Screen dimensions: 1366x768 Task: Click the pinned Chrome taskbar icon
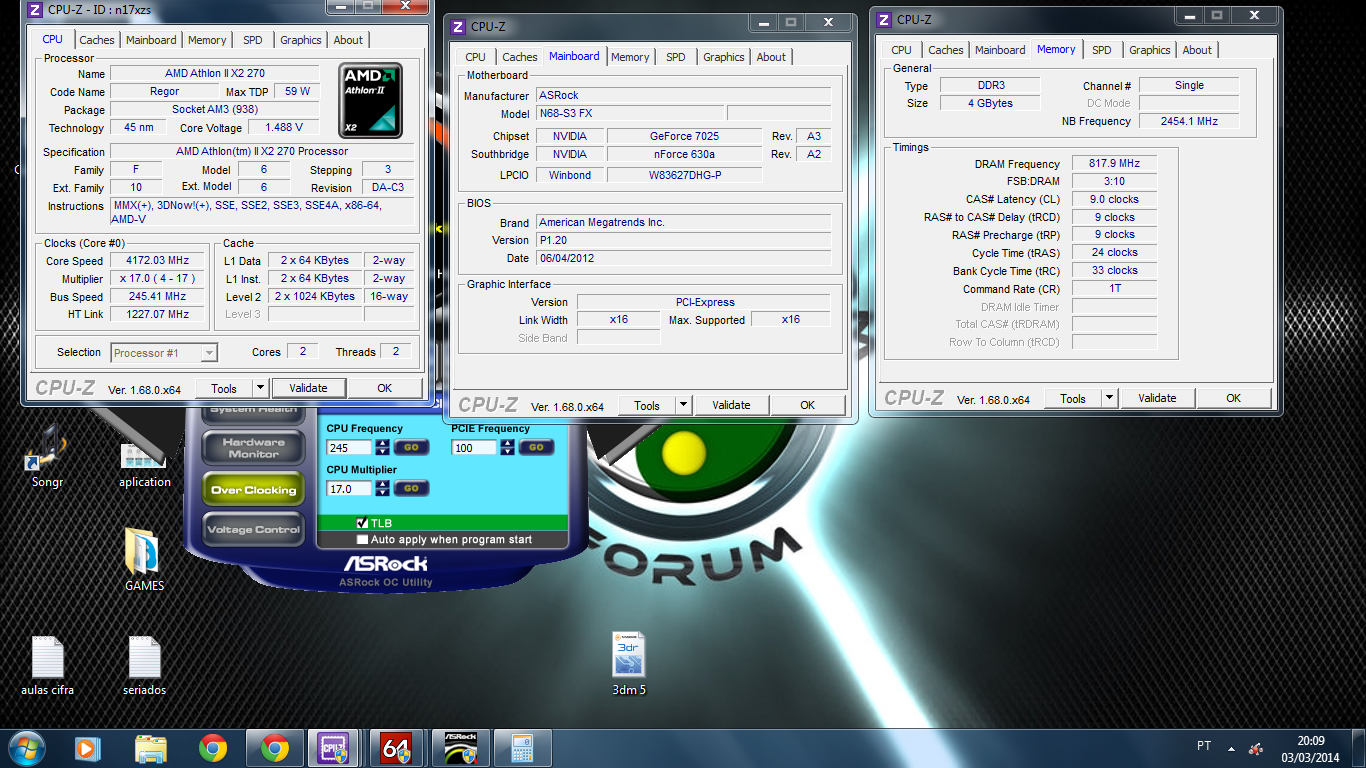(x=212, y=748)
